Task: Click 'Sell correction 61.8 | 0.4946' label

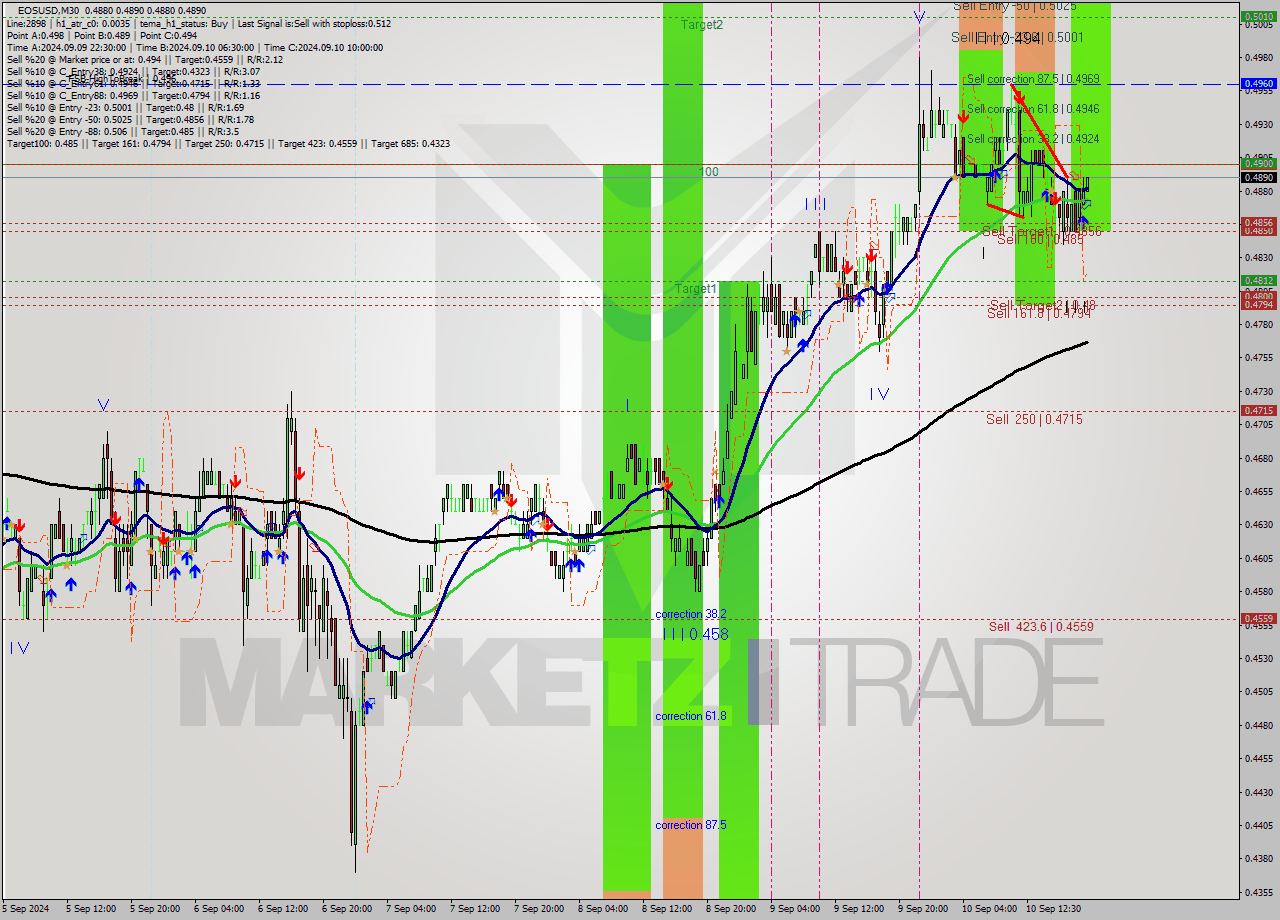Action: tap(1033, 108)
